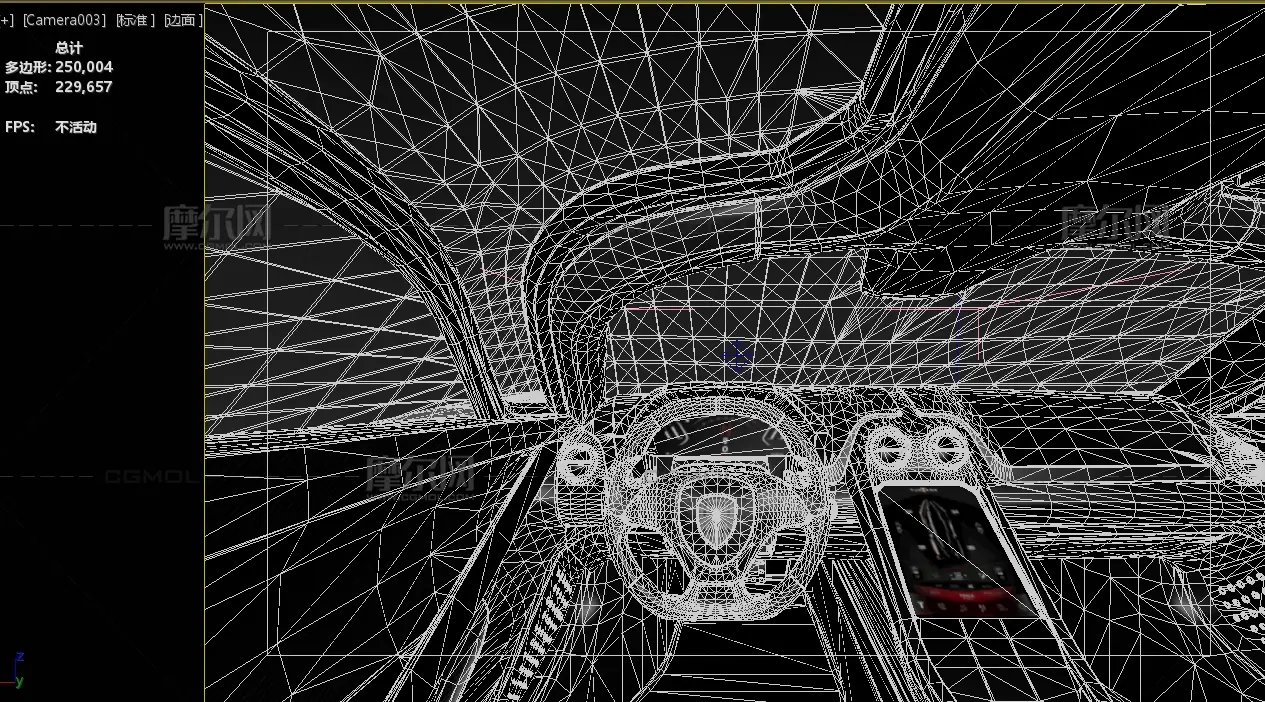
Task: Open the 标准 shading preset menu
Action: [x=135, y=20]
